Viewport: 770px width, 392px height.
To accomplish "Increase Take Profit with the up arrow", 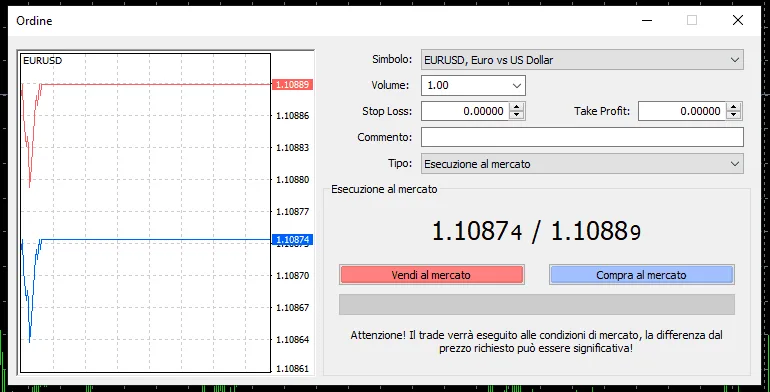I will 733,107.
